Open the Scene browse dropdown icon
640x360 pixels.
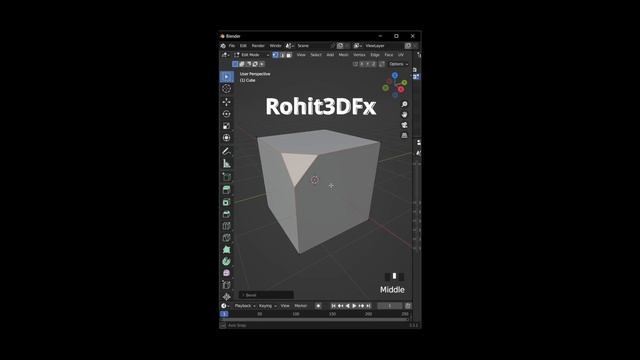click(289, 46)
